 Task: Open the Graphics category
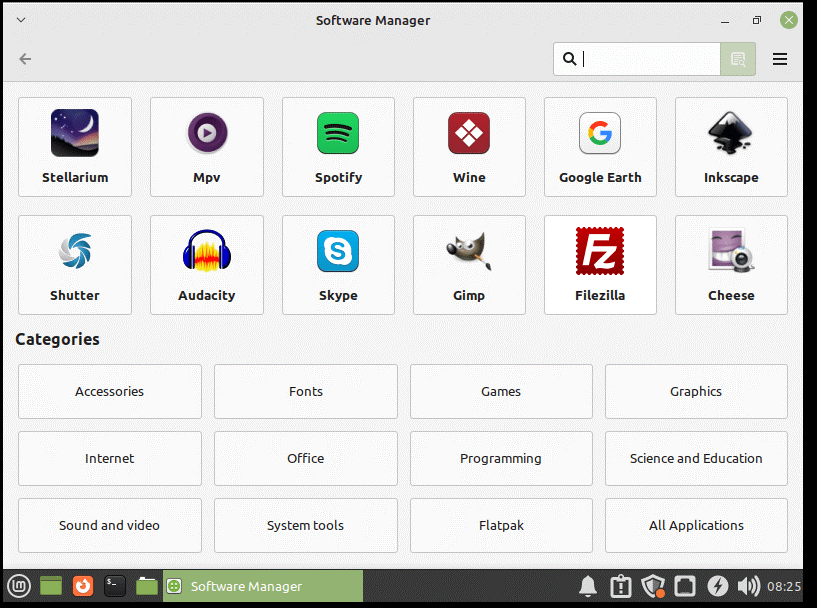pyautogui.click(x=696, y=391)
